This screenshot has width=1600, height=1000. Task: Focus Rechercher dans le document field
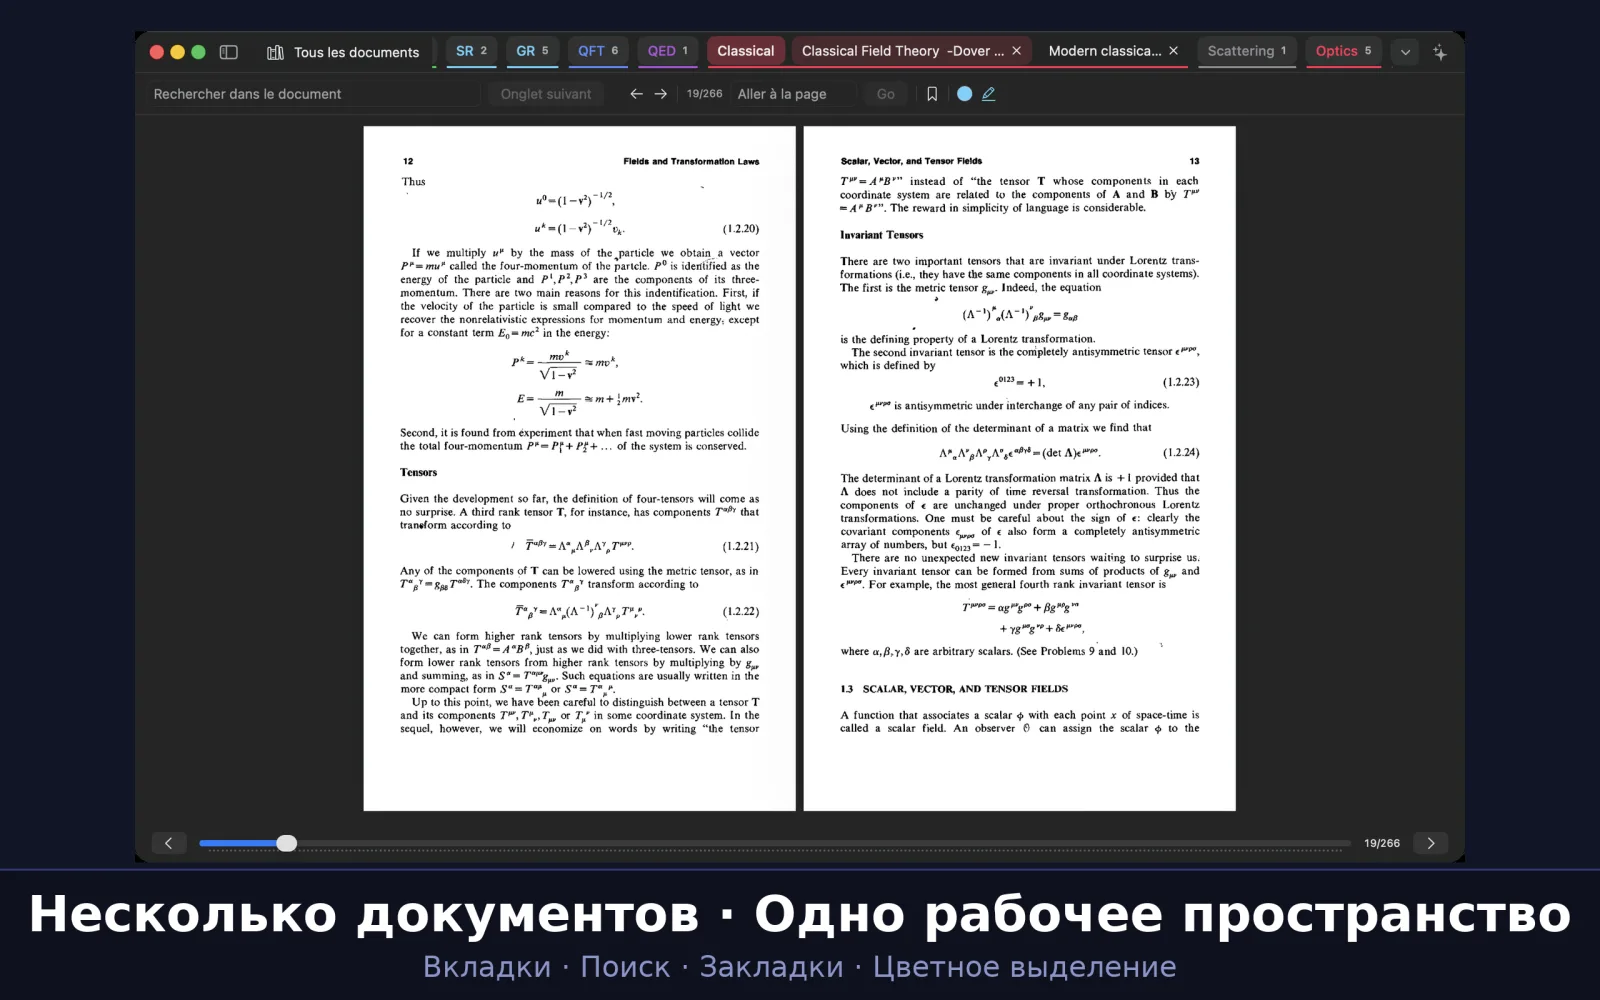[x=313, y=94]
